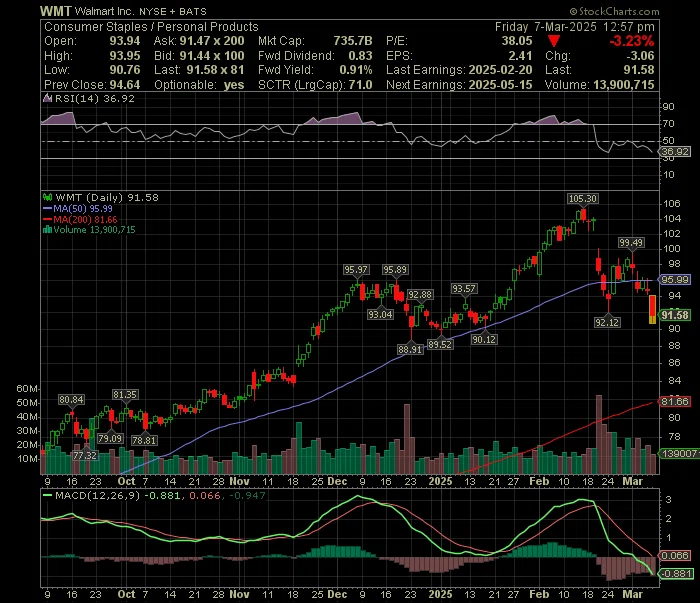Viewport: 700px width, 603px height.
Task: Click the Friday 7-Mar-2025 12:57 pm timestamp
Action: [x=575, y=27]
